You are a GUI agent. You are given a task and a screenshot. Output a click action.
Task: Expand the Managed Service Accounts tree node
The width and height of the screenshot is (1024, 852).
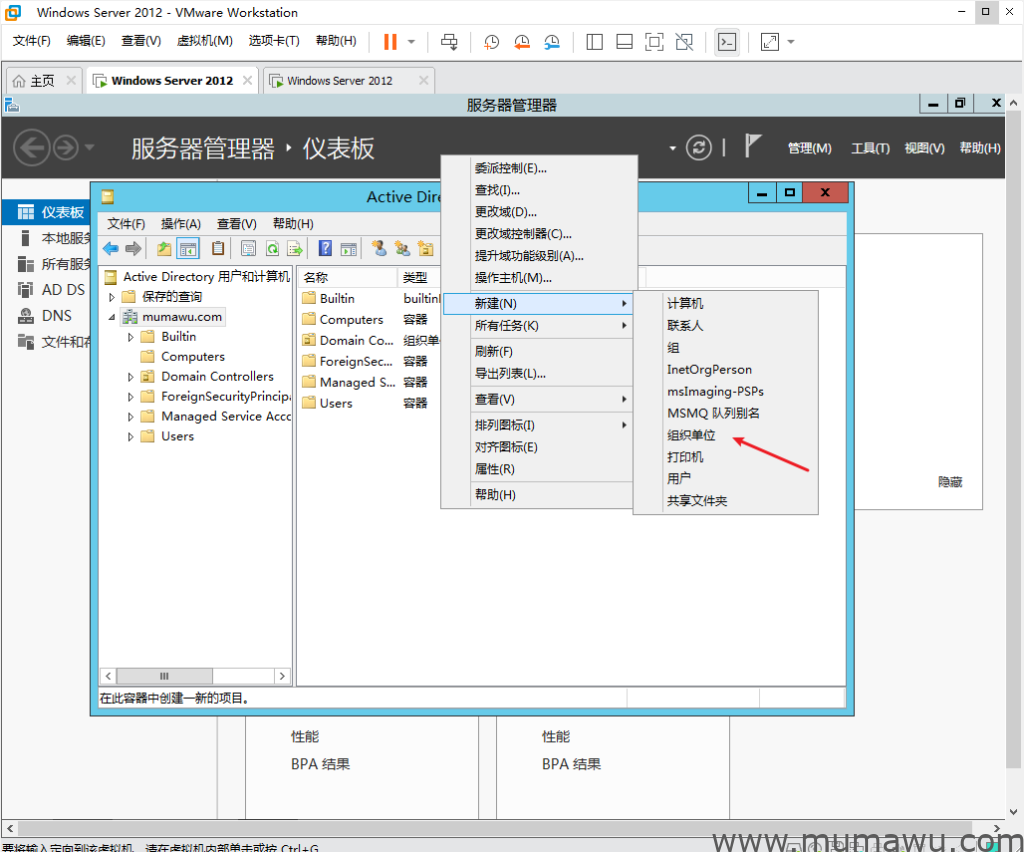click(131, 417)
